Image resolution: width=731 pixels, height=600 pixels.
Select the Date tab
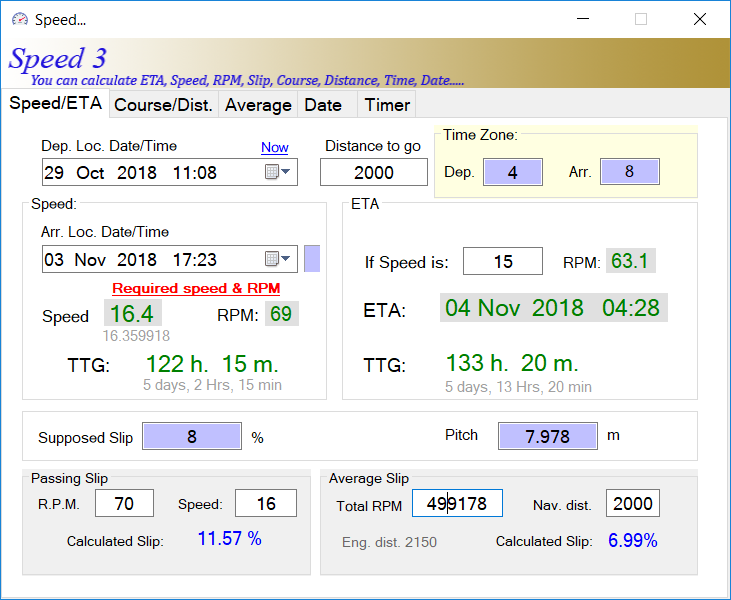coord(323,105)
